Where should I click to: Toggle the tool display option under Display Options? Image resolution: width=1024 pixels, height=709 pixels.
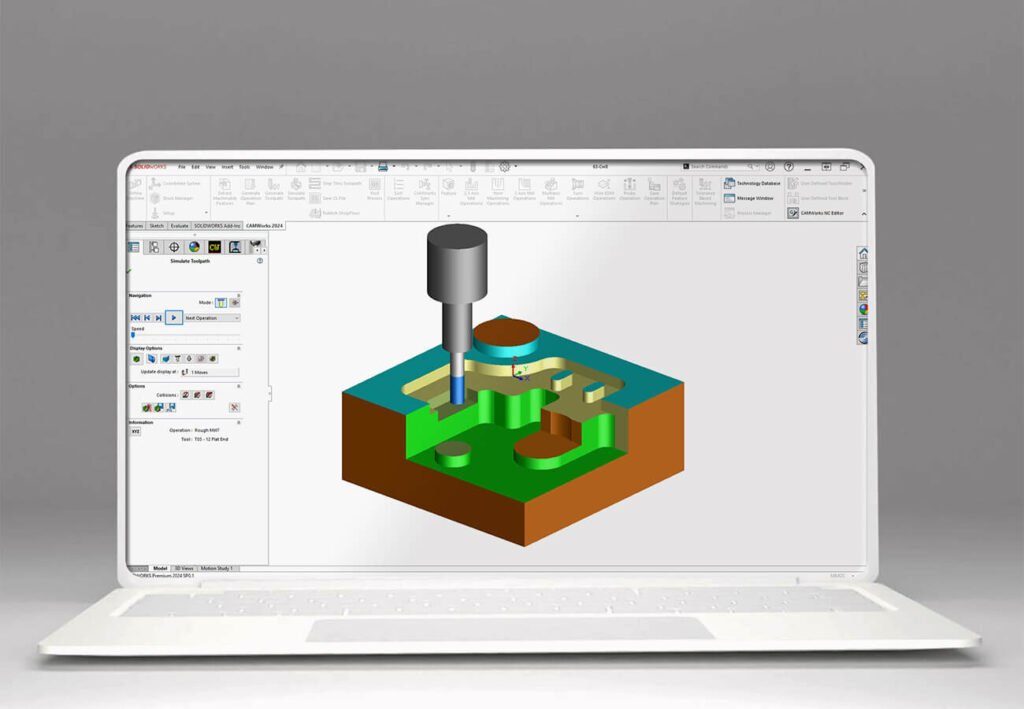(178, 357)
